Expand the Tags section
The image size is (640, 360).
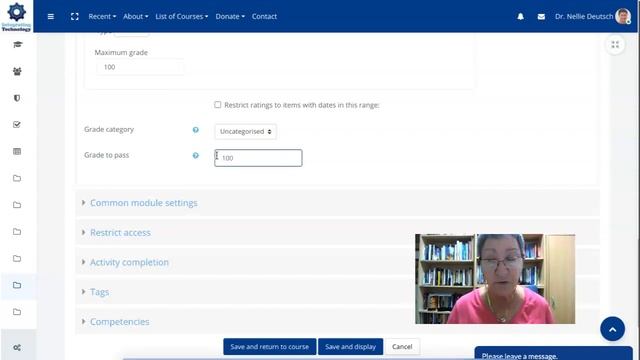click(x=99, y=292)
